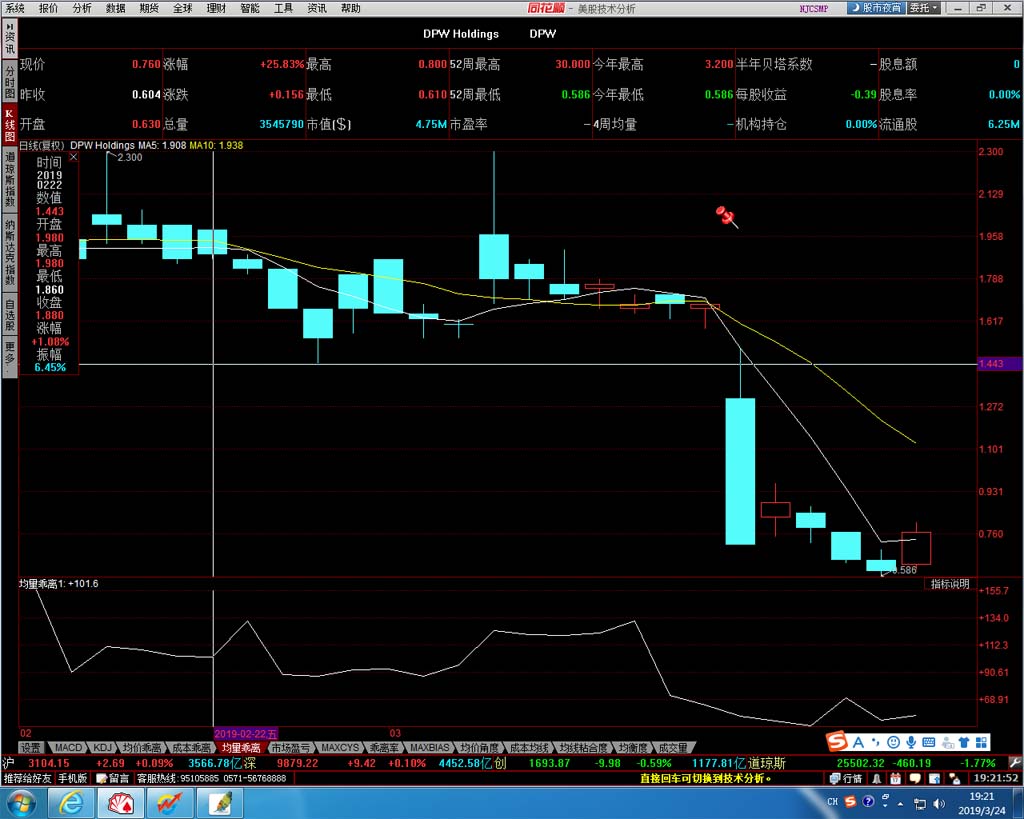Click the Sogou S logo on IME bar
Screen dimensions: 1024x819
click(x=837, y=742)
